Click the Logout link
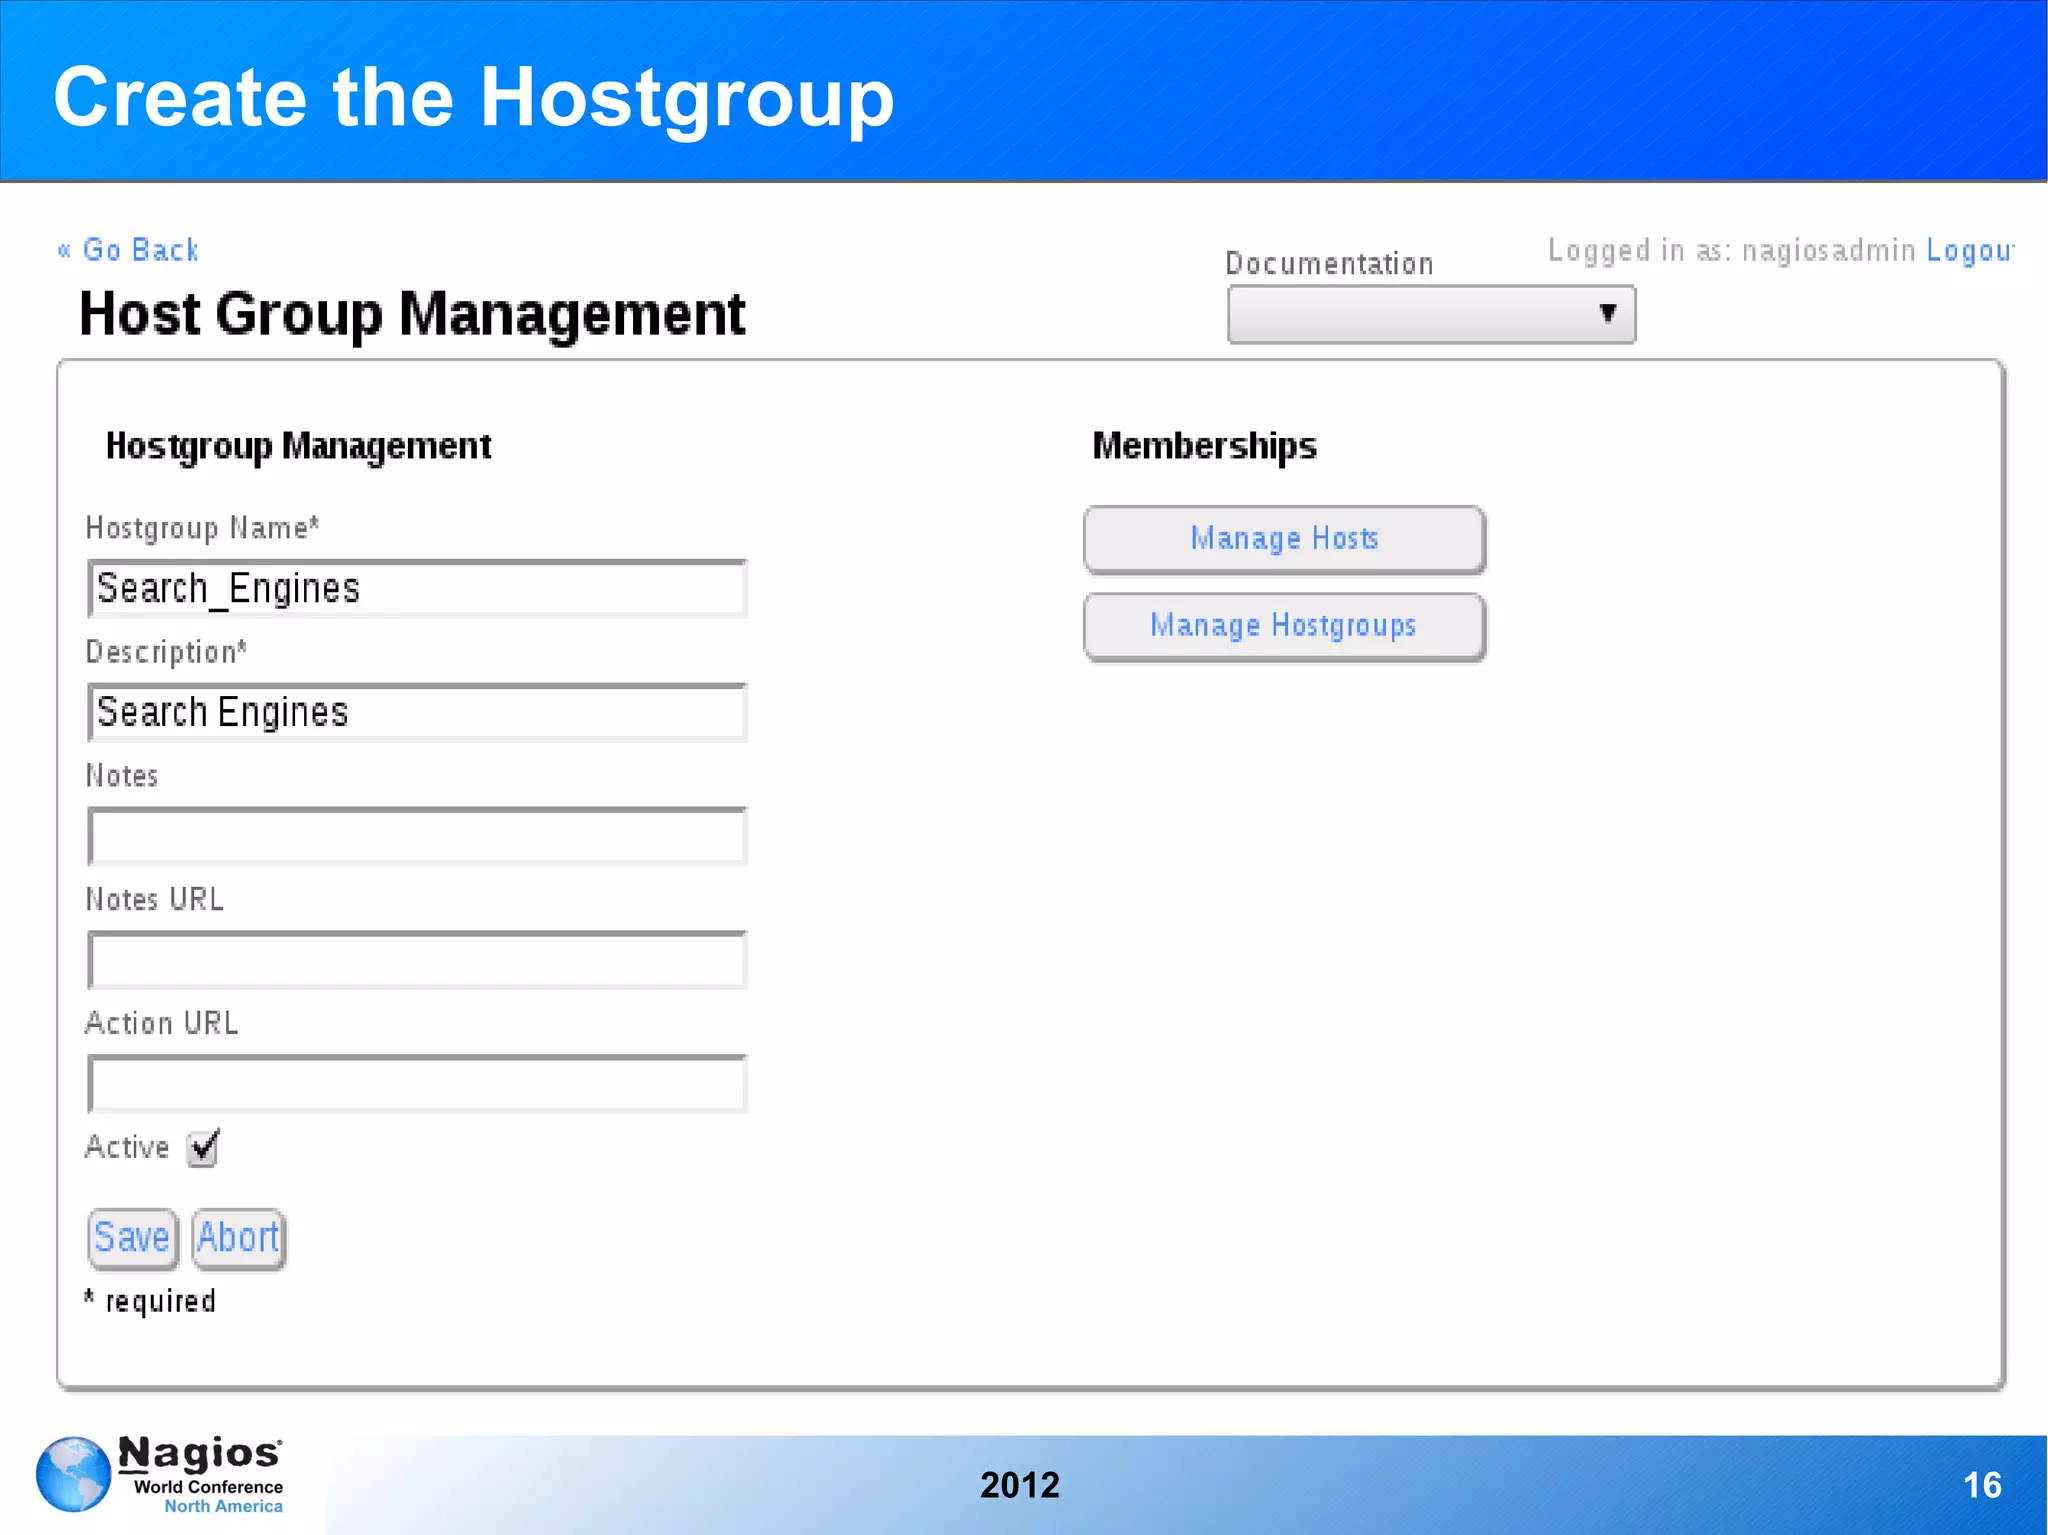The height and width of the screenshot is (1535, 2048). 1970,250
